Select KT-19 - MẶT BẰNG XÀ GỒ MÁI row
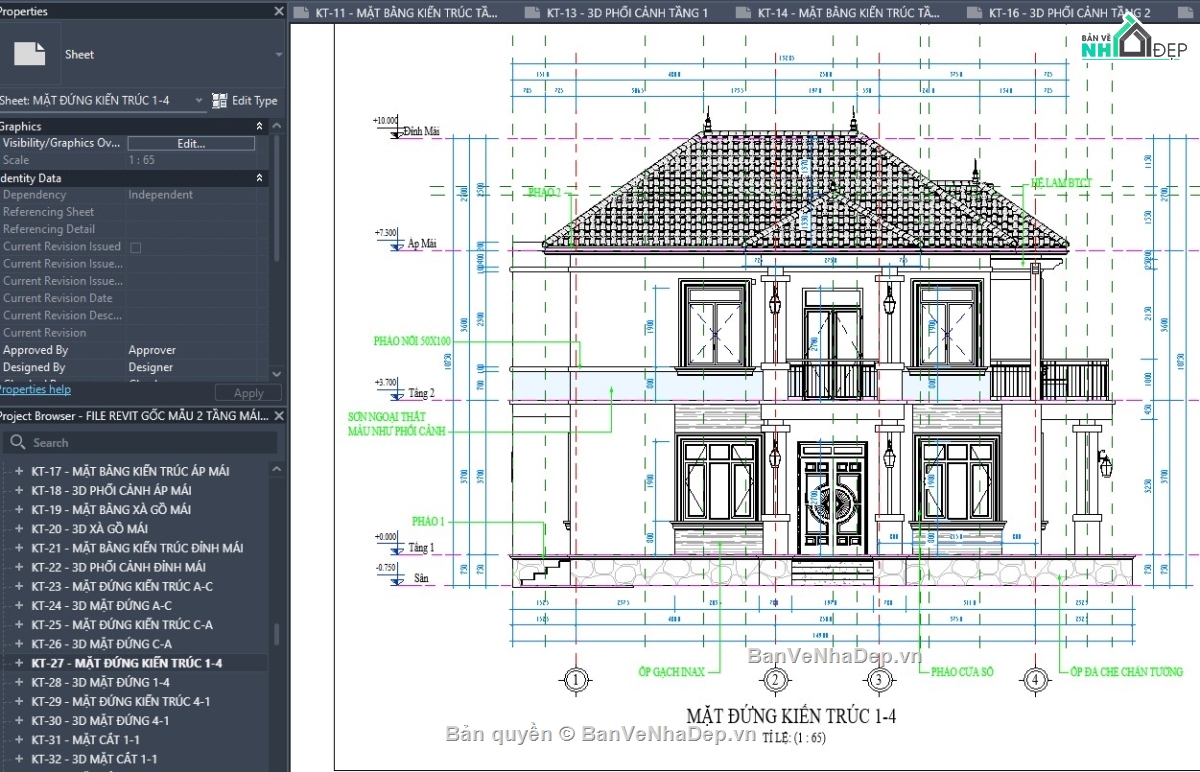The height and width of the screenshot is (772, 1200). click(x=112, y=509)
